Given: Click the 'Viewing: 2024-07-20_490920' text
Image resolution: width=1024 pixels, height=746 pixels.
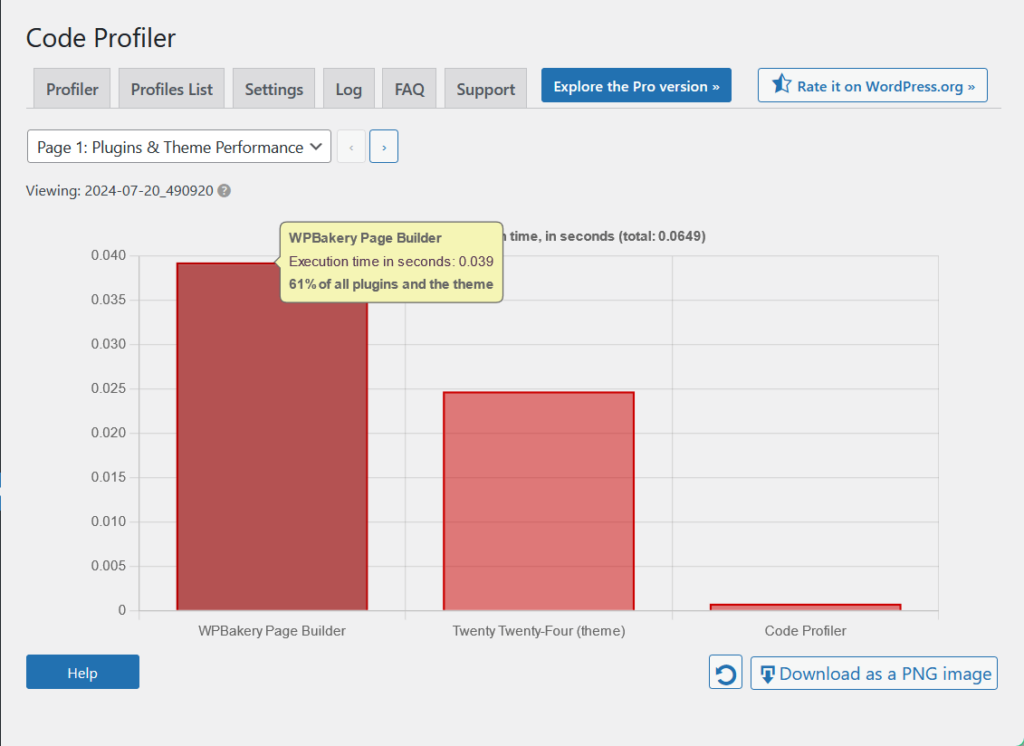Looking at the screenshot, I should [120, 191].
